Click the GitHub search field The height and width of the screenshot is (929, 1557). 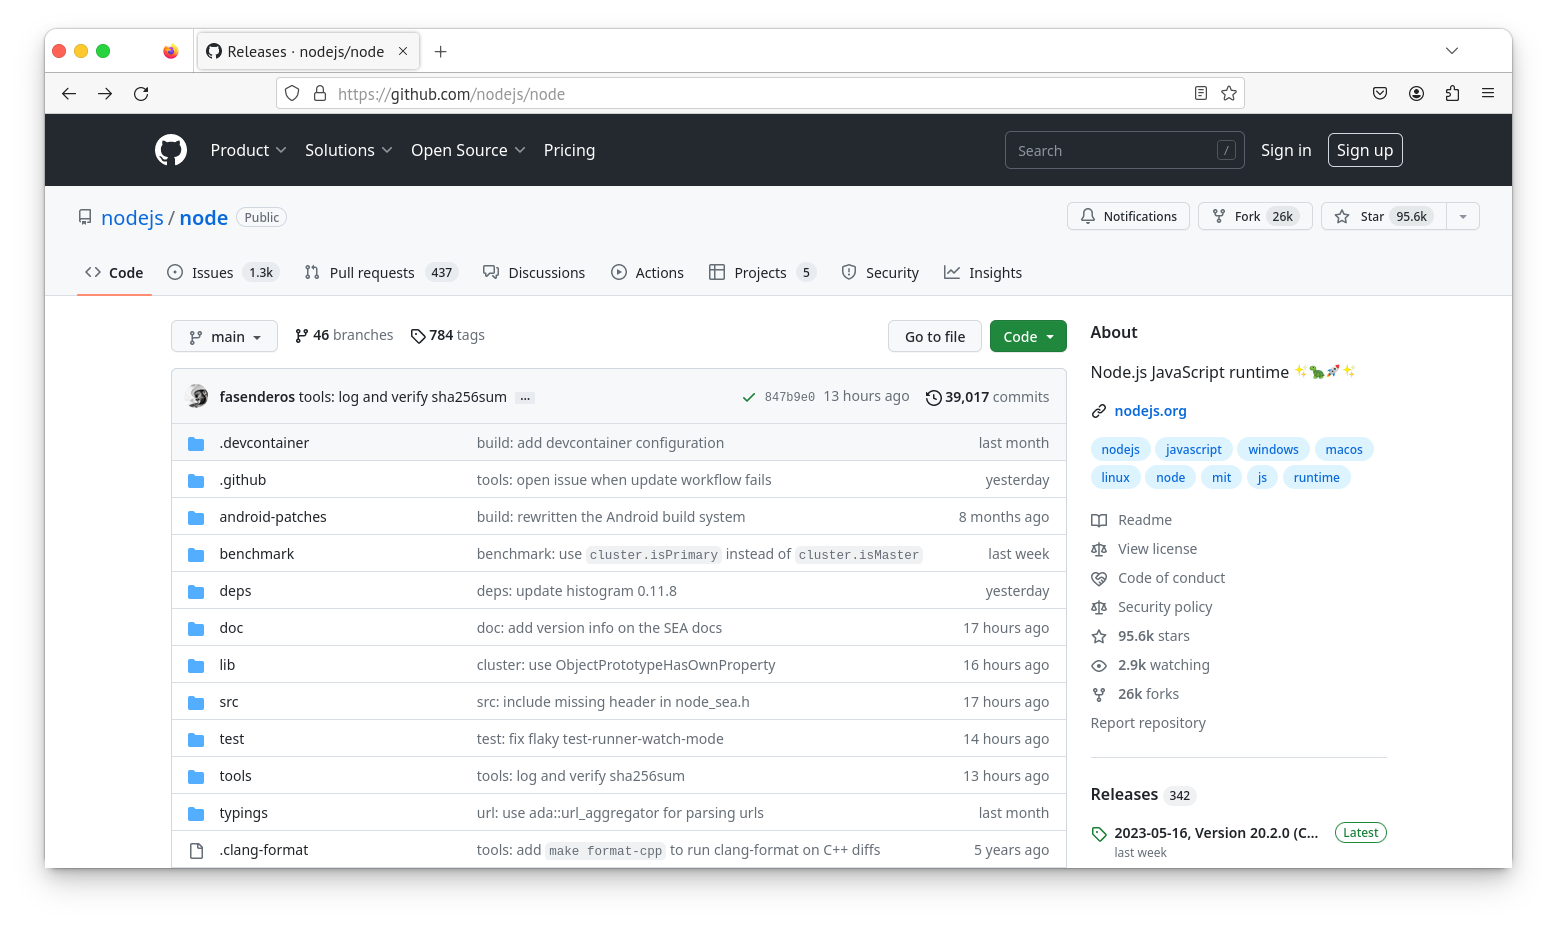point(1125,150)
